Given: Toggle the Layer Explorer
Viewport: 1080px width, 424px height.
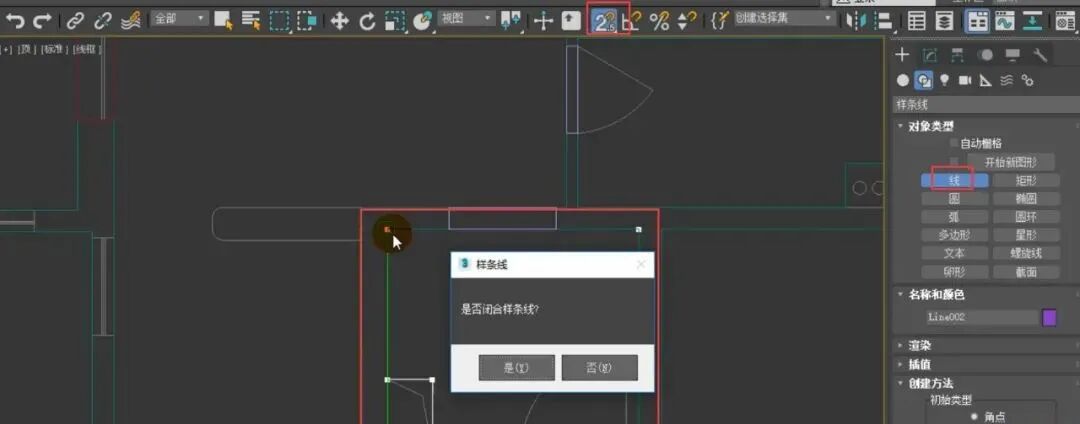Looking at the screenshot, I should tap(944, 21).
